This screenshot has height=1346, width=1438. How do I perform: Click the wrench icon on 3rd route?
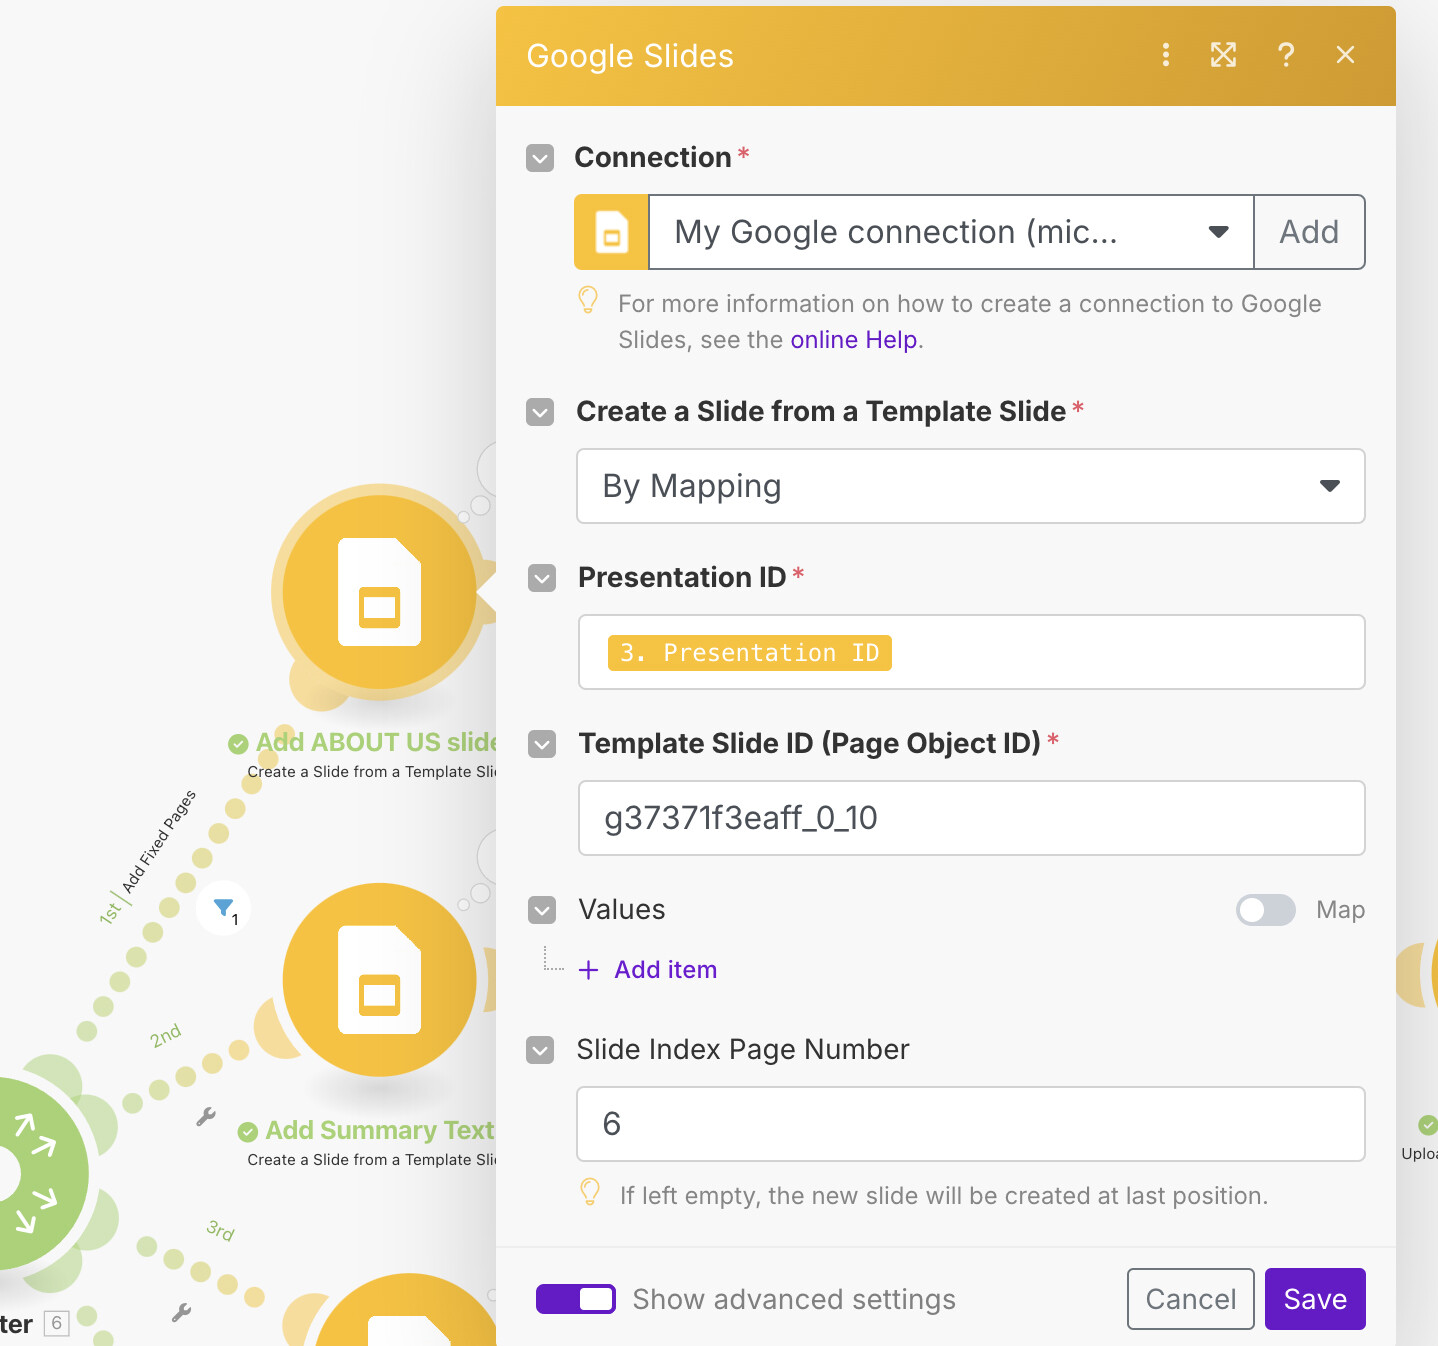pyautogui.click(x=181, y=1312)
